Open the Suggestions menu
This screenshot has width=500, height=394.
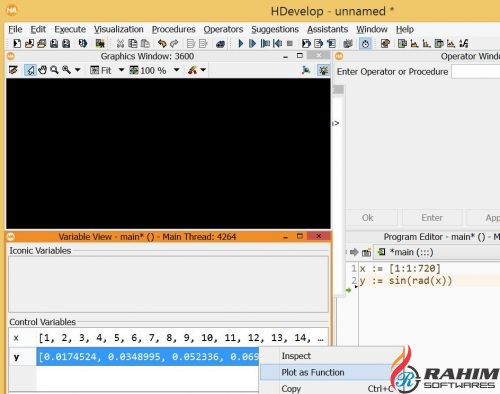[x=275, y=29]
